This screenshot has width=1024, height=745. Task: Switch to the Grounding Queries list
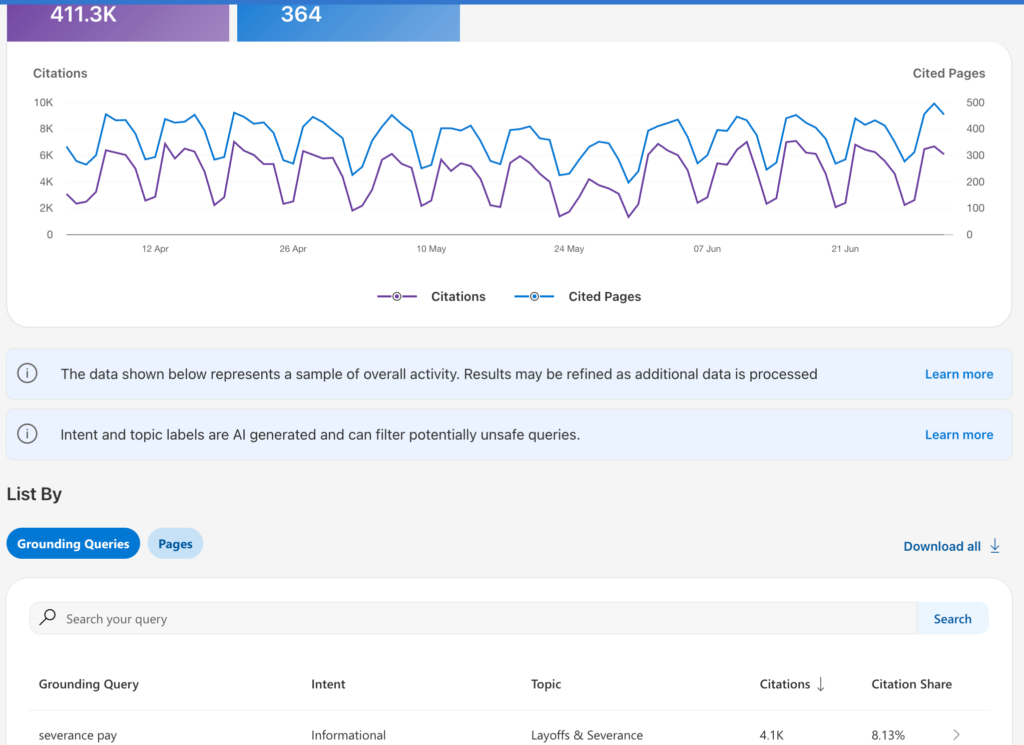(x=73, y=543)
